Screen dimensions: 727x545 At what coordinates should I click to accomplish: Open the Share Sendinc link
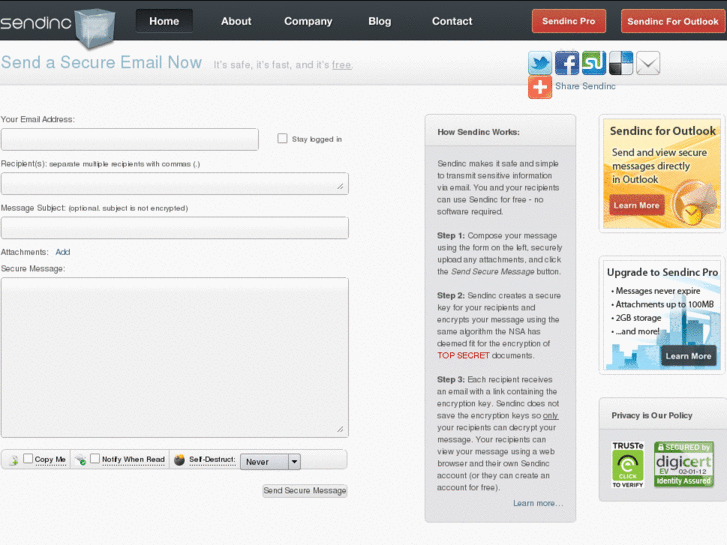586,86
